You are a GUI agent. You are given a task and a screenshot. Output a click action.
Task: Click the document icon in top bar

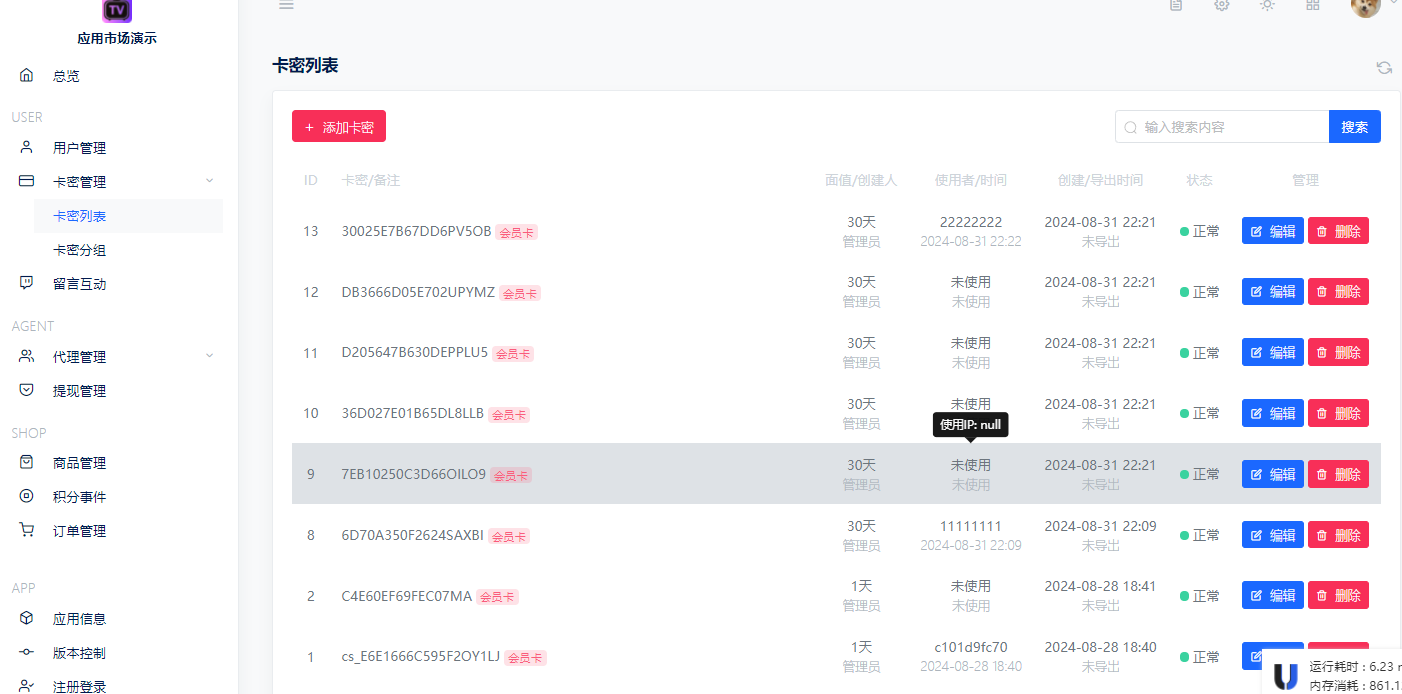[x=1176, y=5]
